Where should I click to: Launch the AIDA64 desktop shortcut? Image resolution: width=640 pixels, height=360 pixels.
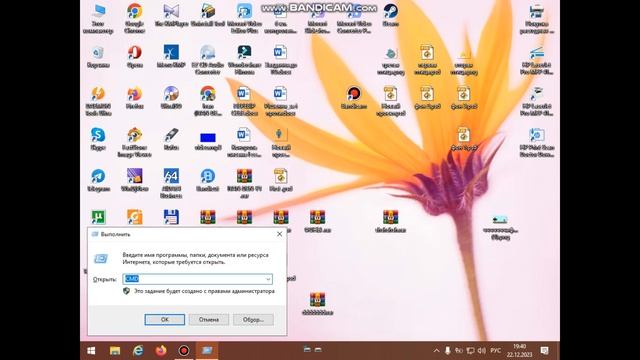pyautogui.click(x=171, y=177)
